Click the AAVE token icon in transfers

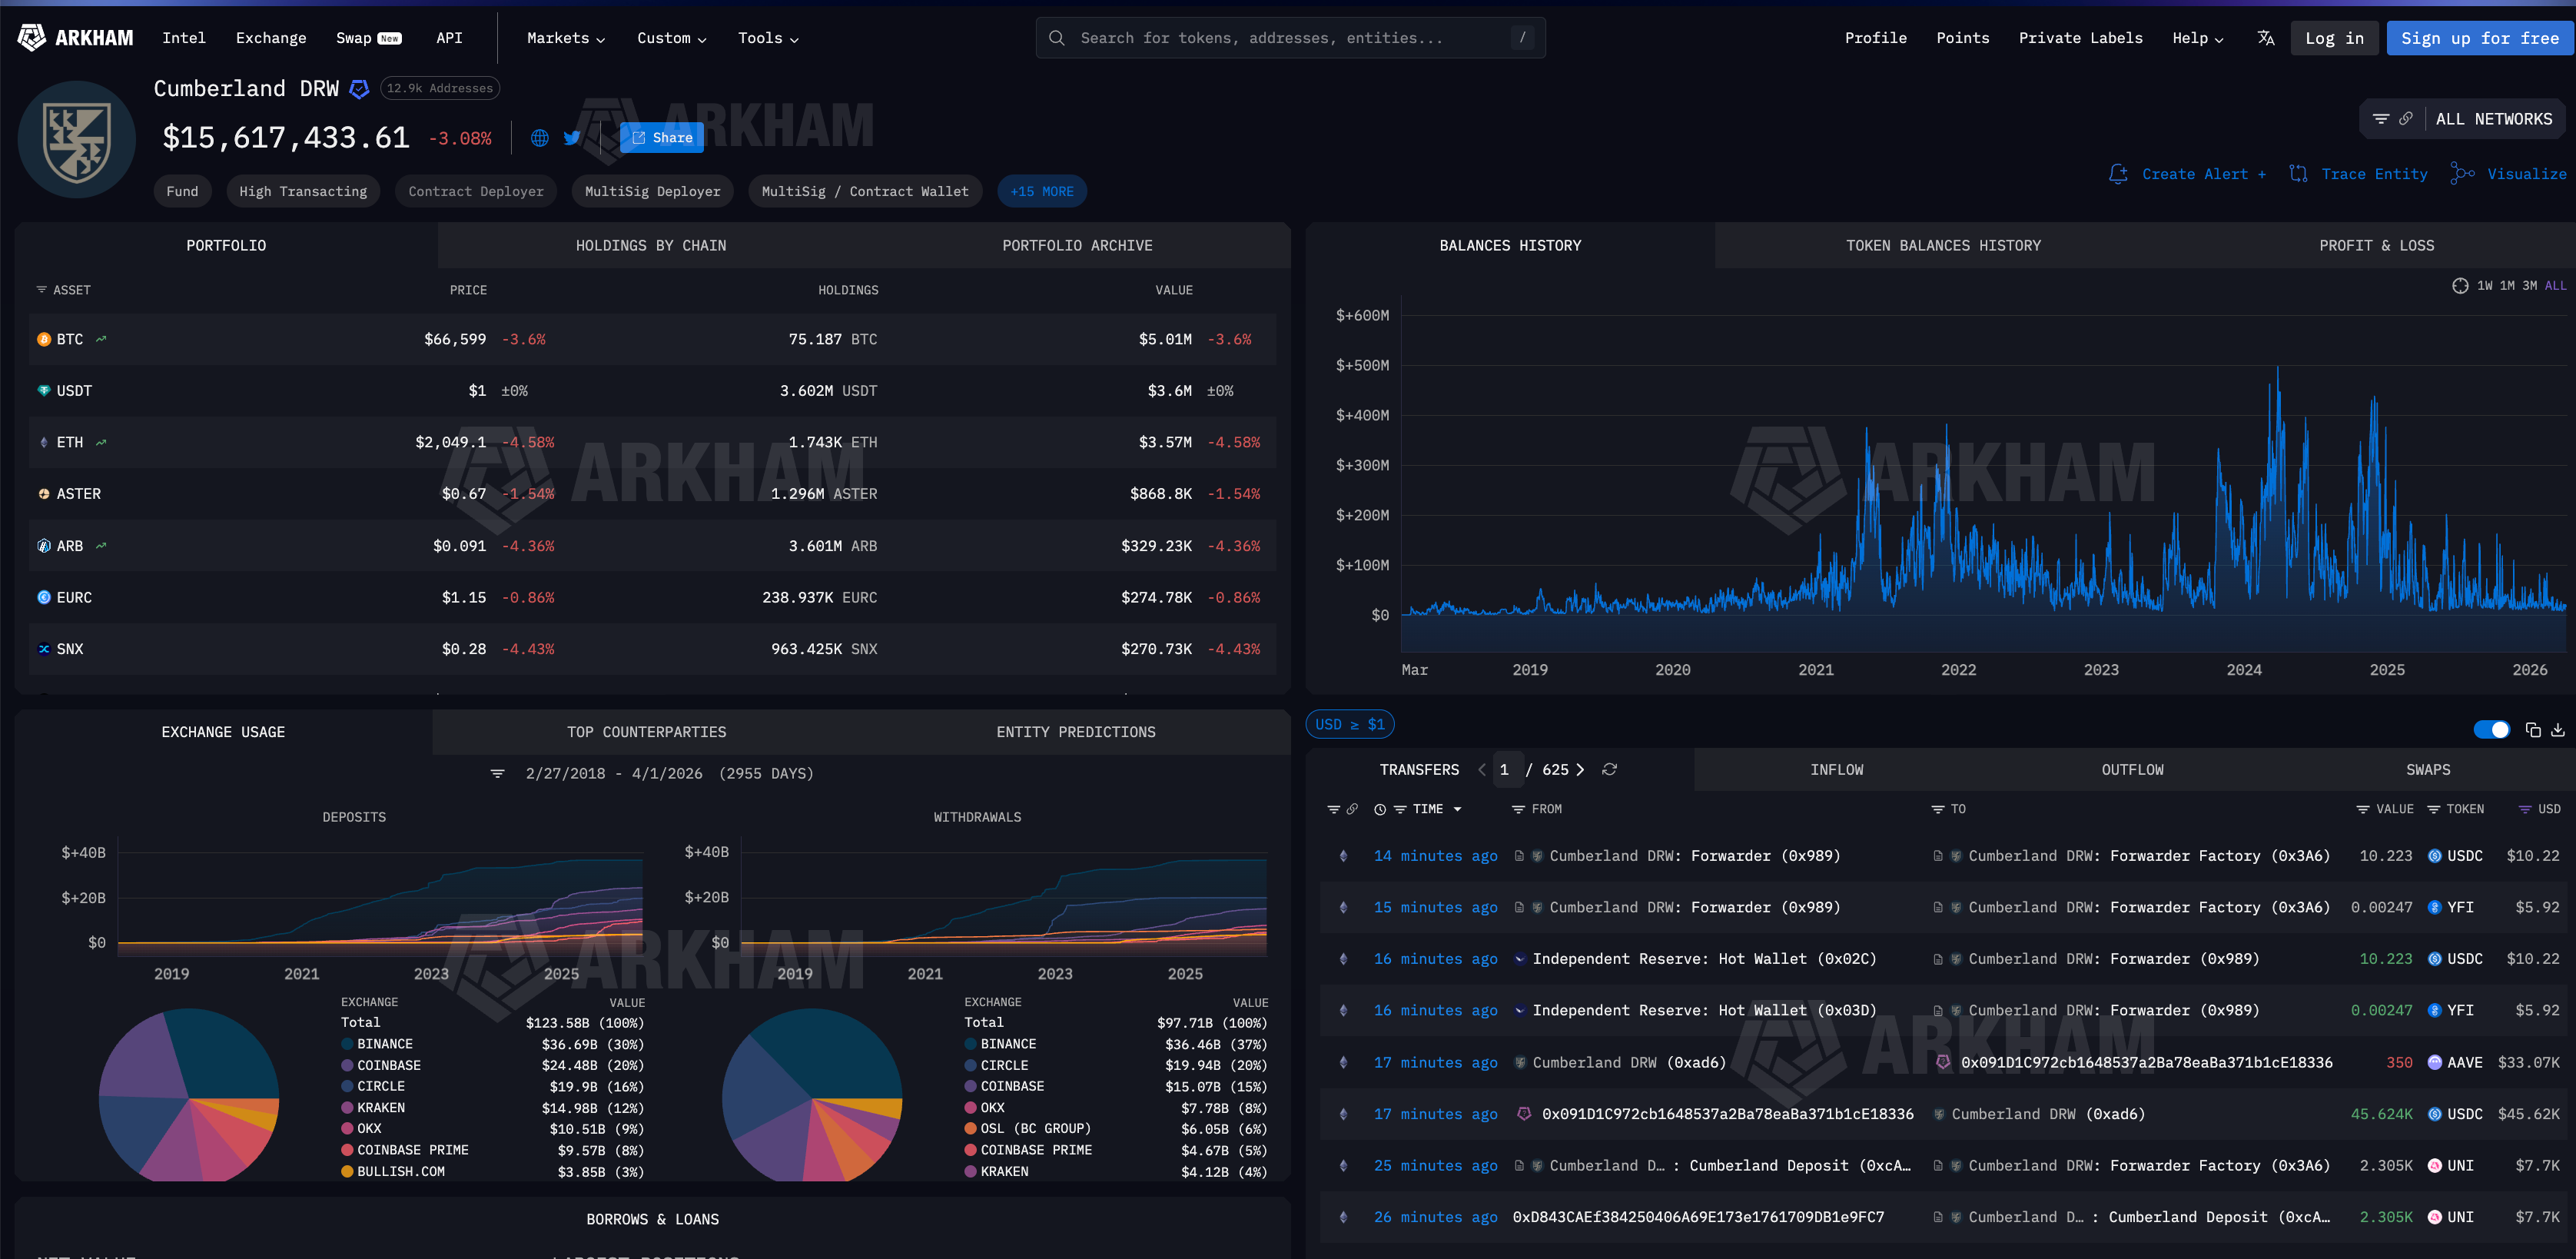(x=2435, y=1062)
